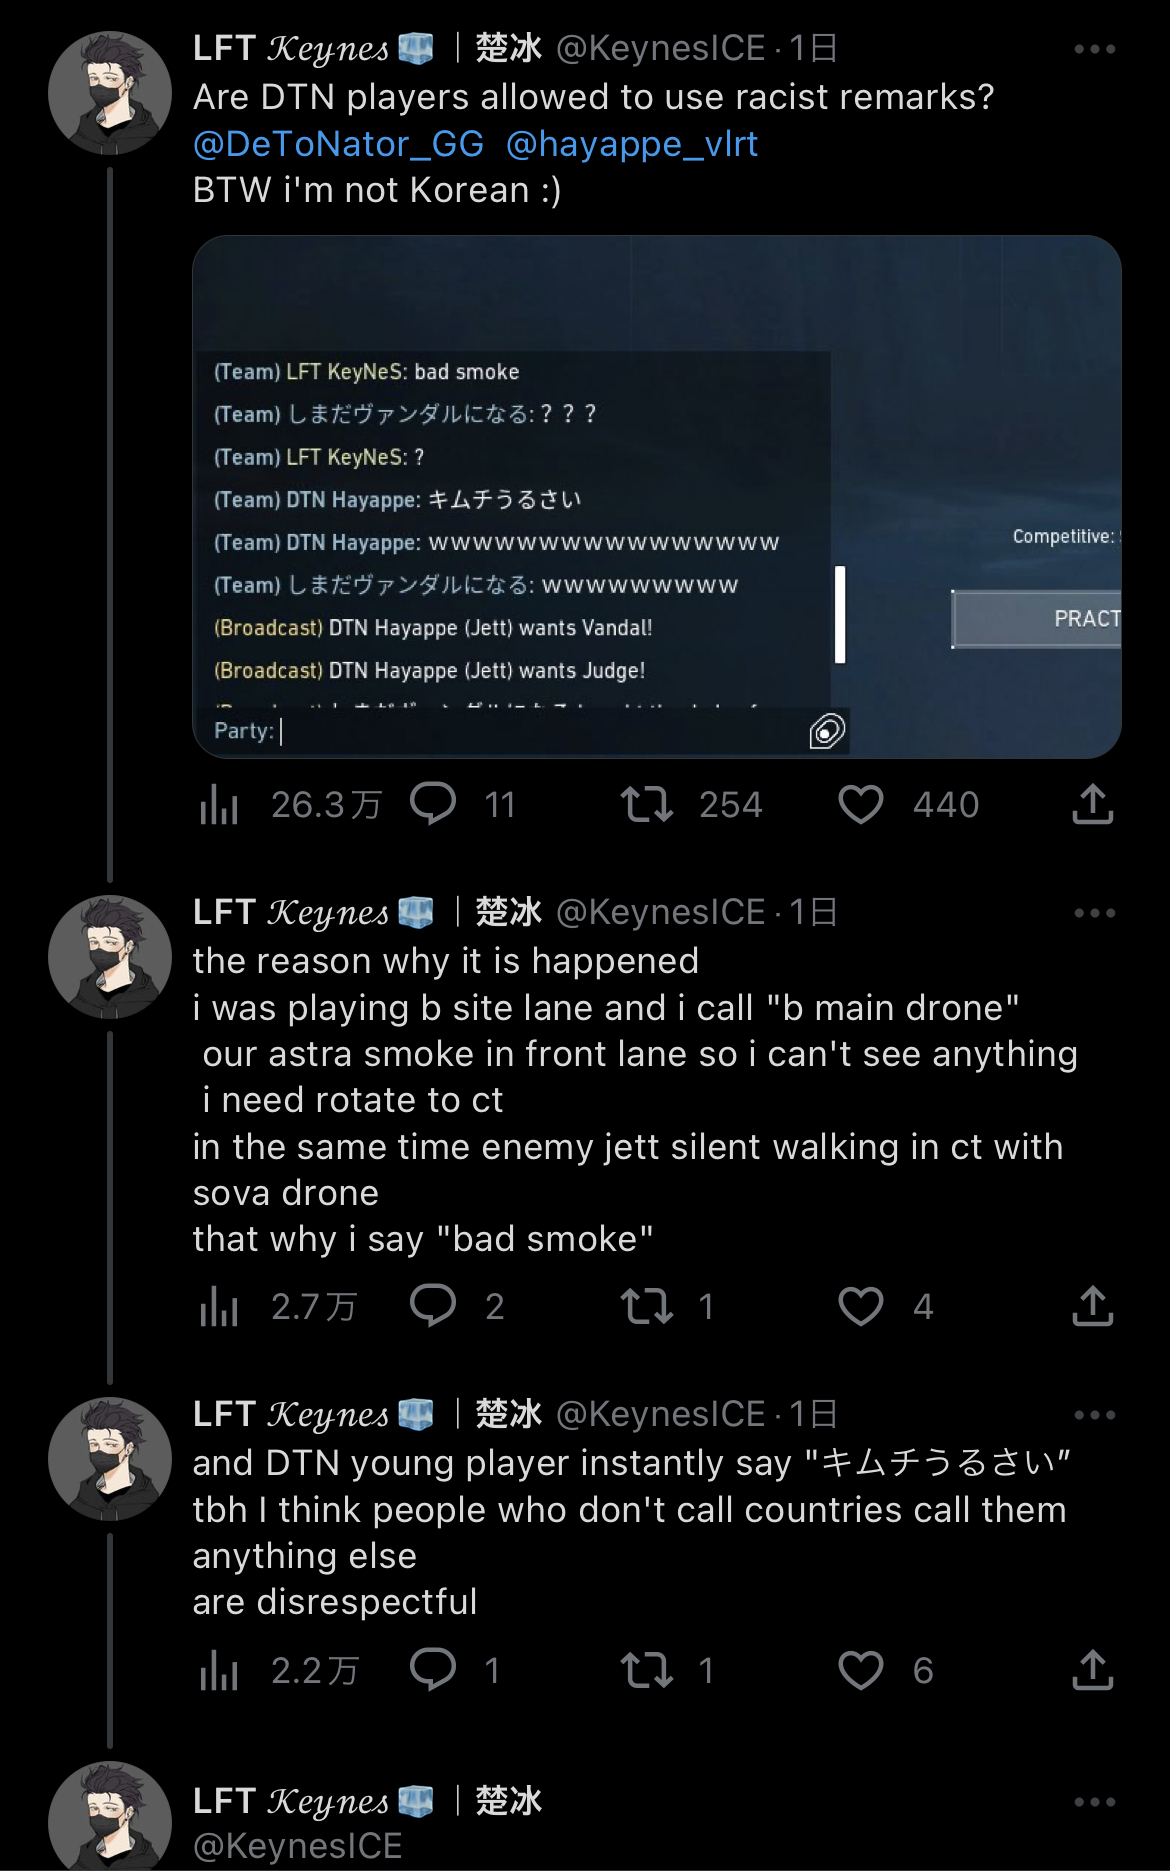Reply to the 'bad smoke' explanation tweet
Viewport: 1170px width, 1871px height.
[433, 1306]
